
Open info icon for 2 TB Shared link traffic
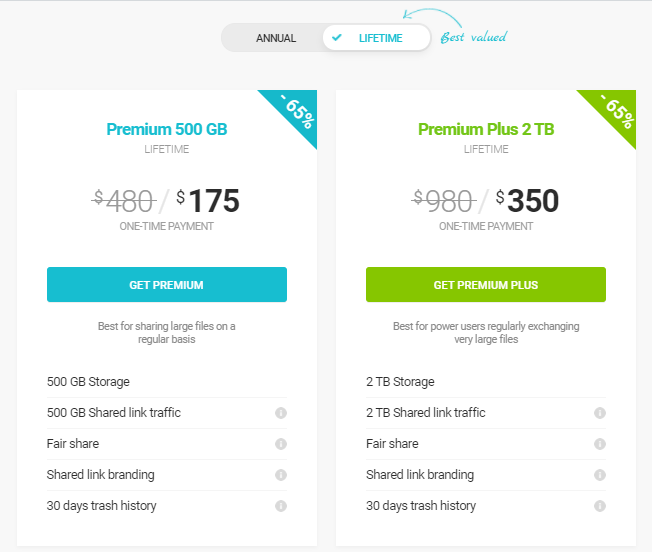pyautogui.click(x=600, y=413)
